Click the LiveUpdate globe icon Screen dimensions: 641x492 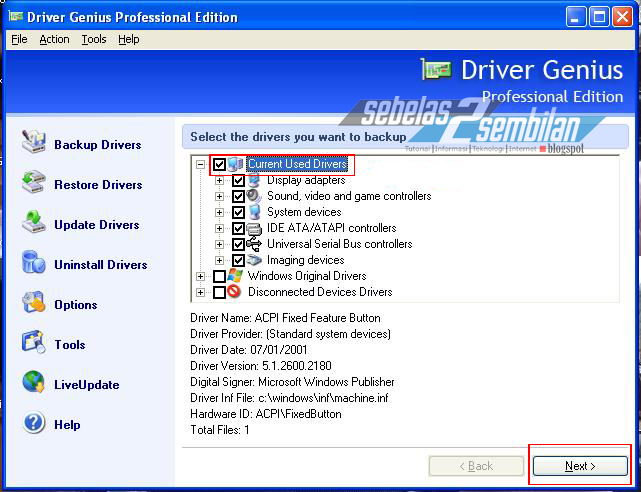coord(34,382)
